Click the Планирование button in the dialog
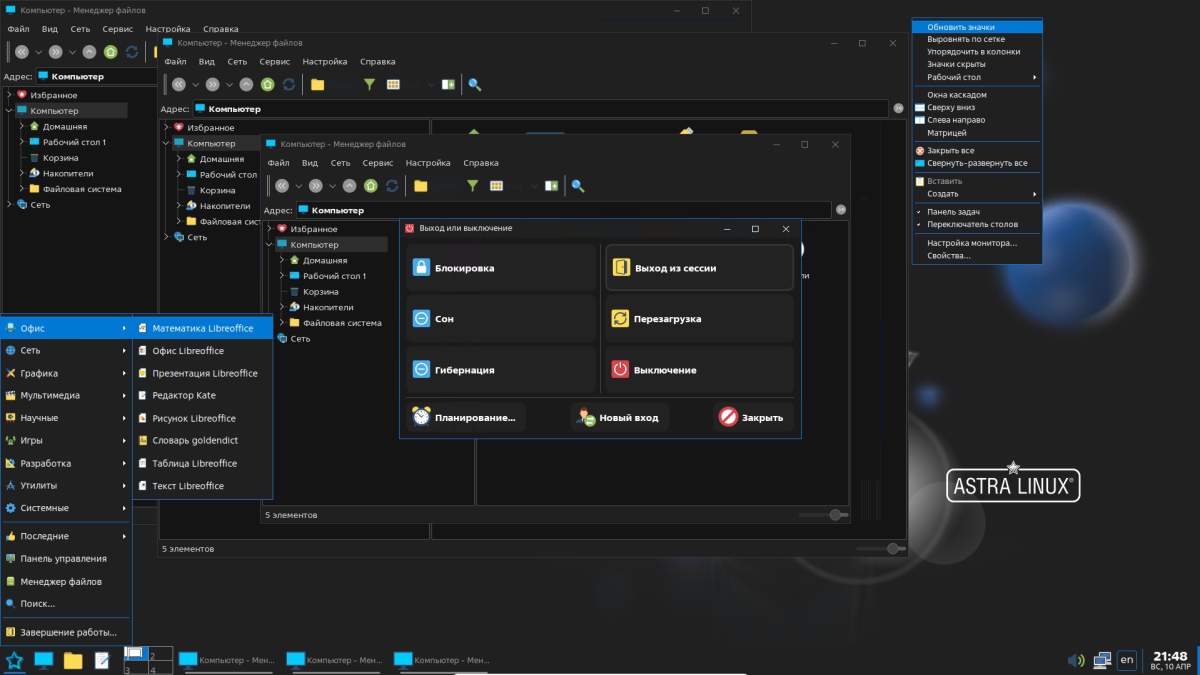 pyautogui.click(x=466, y=417)
